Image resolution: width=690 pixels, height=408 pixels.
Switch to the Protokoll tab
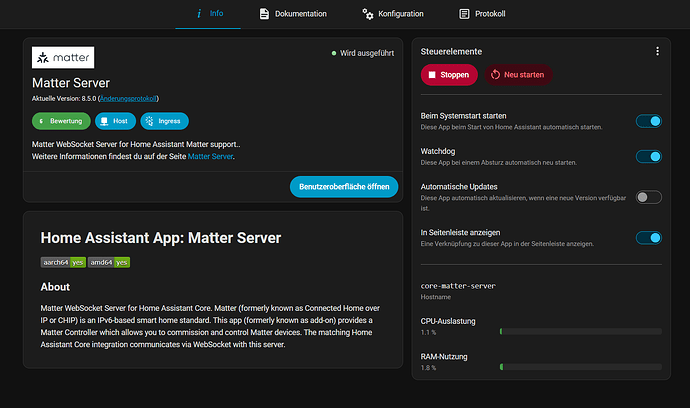pos(482,14)
